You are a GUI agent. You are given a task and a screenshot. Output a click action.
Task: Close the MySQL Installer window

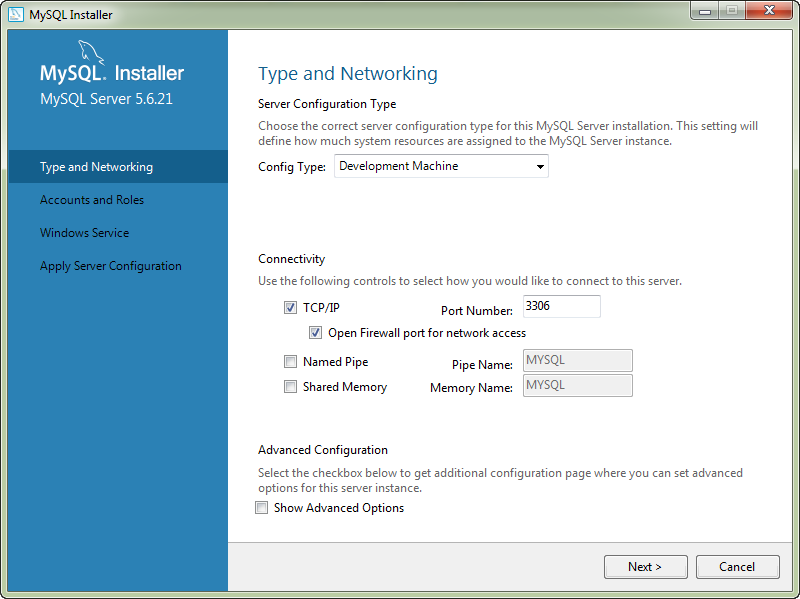tap(769, 11)
